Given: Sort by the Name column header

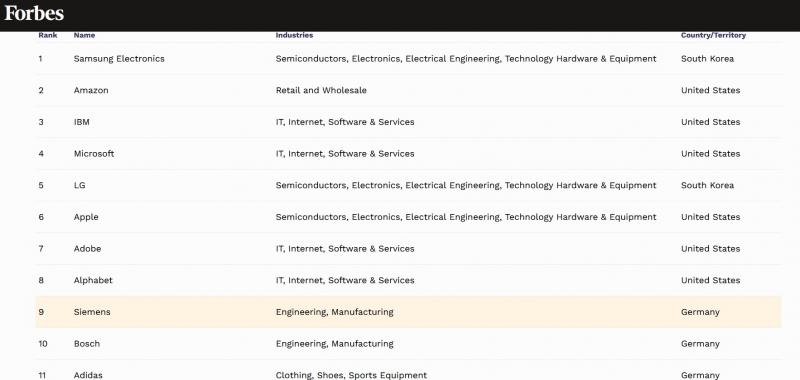Looking at the screenshot, I should click(x=84, y=35).
